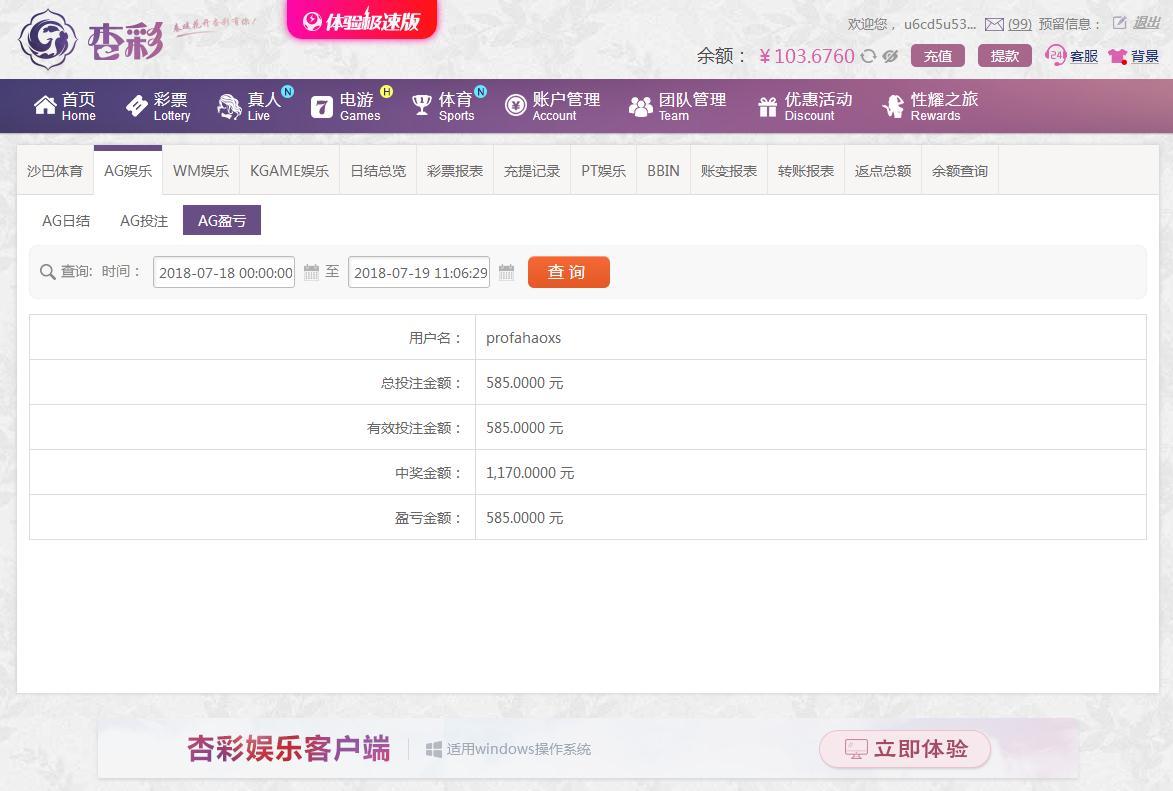Switch to the WM娱乐 tab
The image size is (1173, 791).
pos(201,171)
